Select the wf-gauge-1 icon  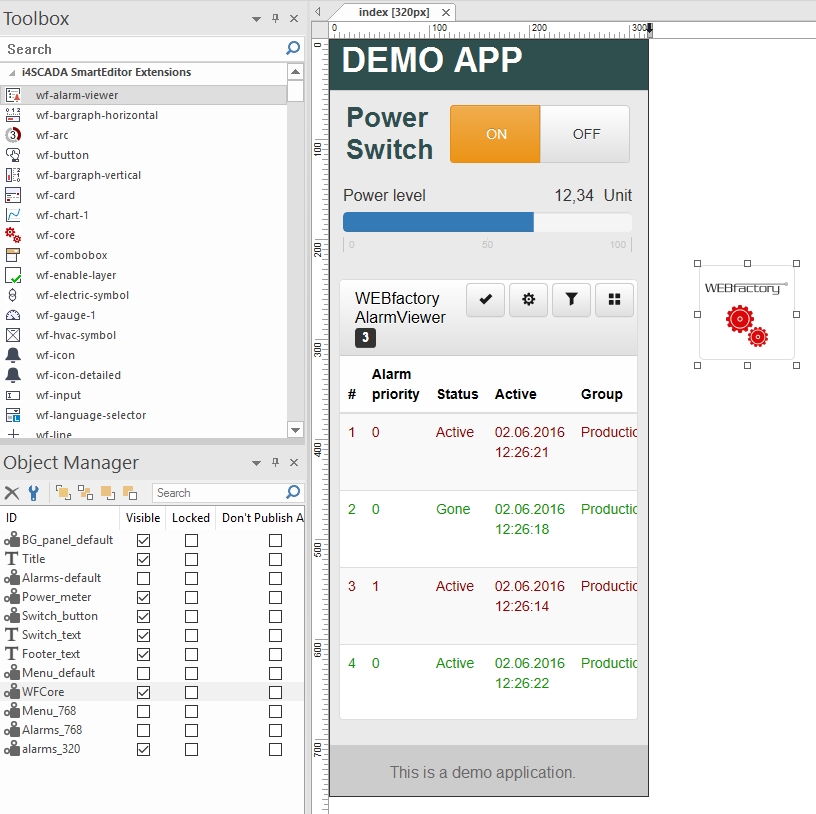pyautogui.click(x=13, y=315)
